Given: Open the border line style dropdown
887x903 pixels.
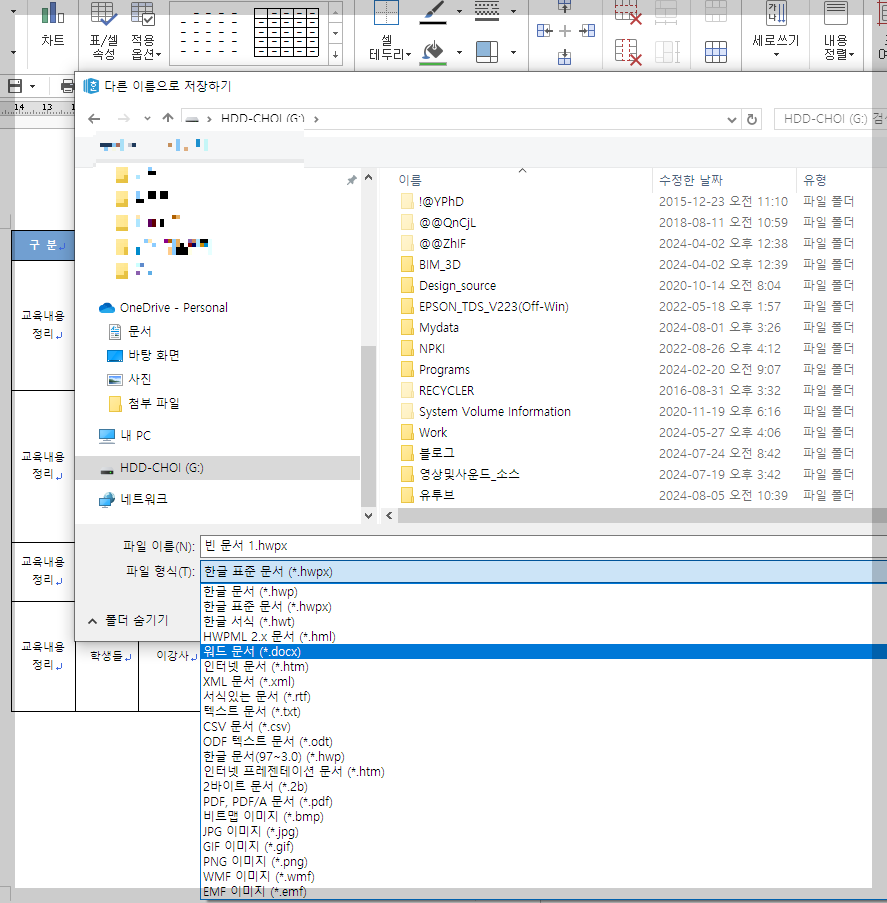Looking at the screenshot, I should (513, 10).
